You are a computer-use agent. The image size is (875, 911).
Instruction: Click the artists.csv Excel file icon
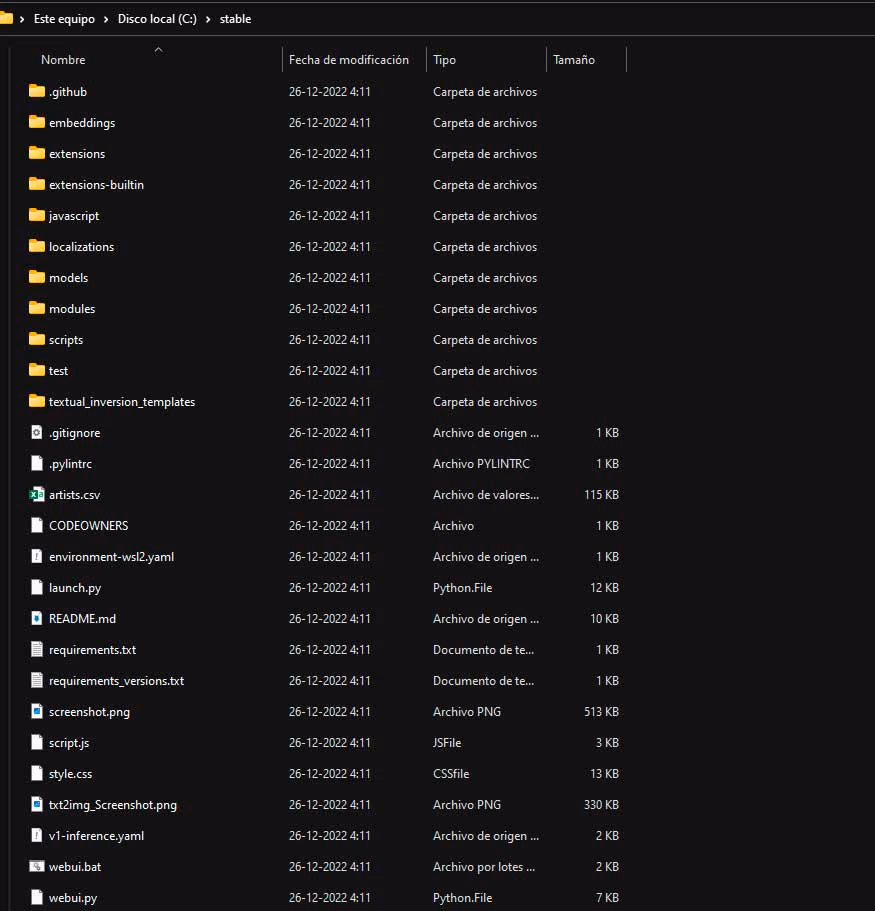coord(37,494)
